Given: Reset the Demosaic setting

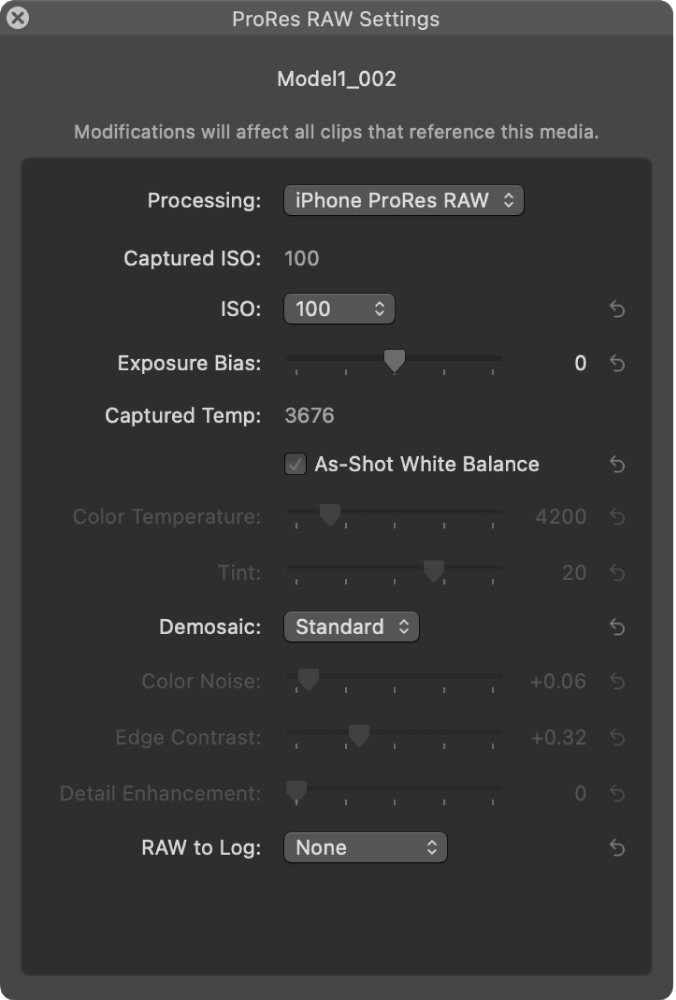Looking at the screenshot, I should 616,627.
